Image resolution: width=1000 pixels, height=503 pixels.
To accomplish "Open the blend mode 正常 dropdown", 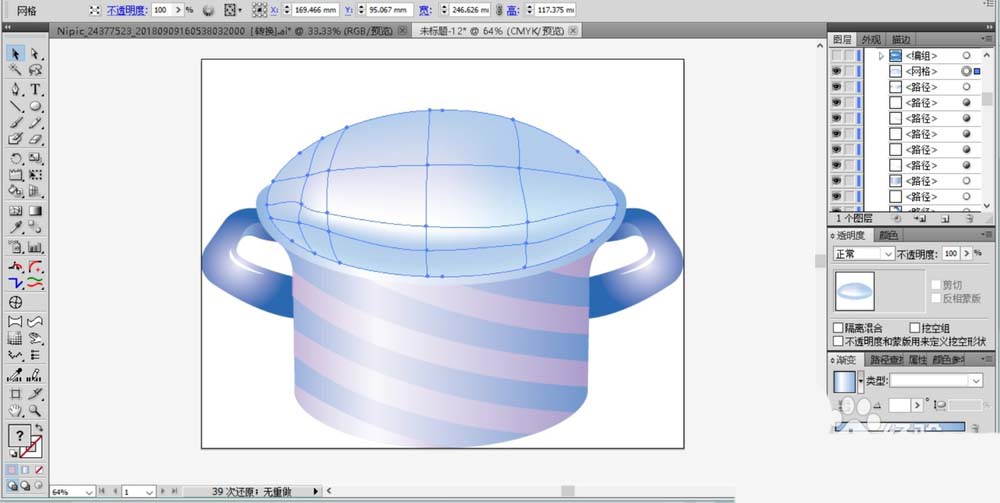I will 864,254.
